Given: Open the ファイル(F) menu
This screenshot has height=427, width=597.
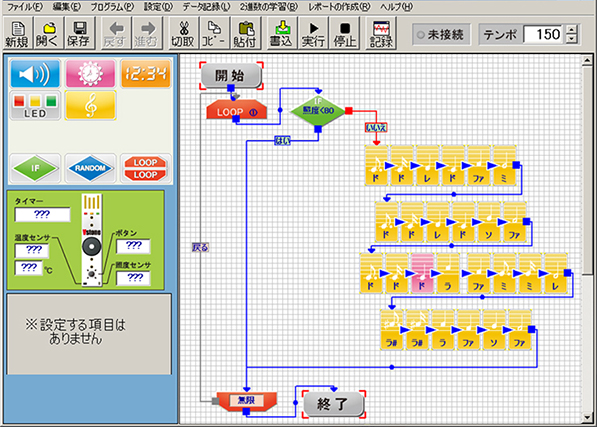Looking at the screenshot, I should click(x=25, y=6).
